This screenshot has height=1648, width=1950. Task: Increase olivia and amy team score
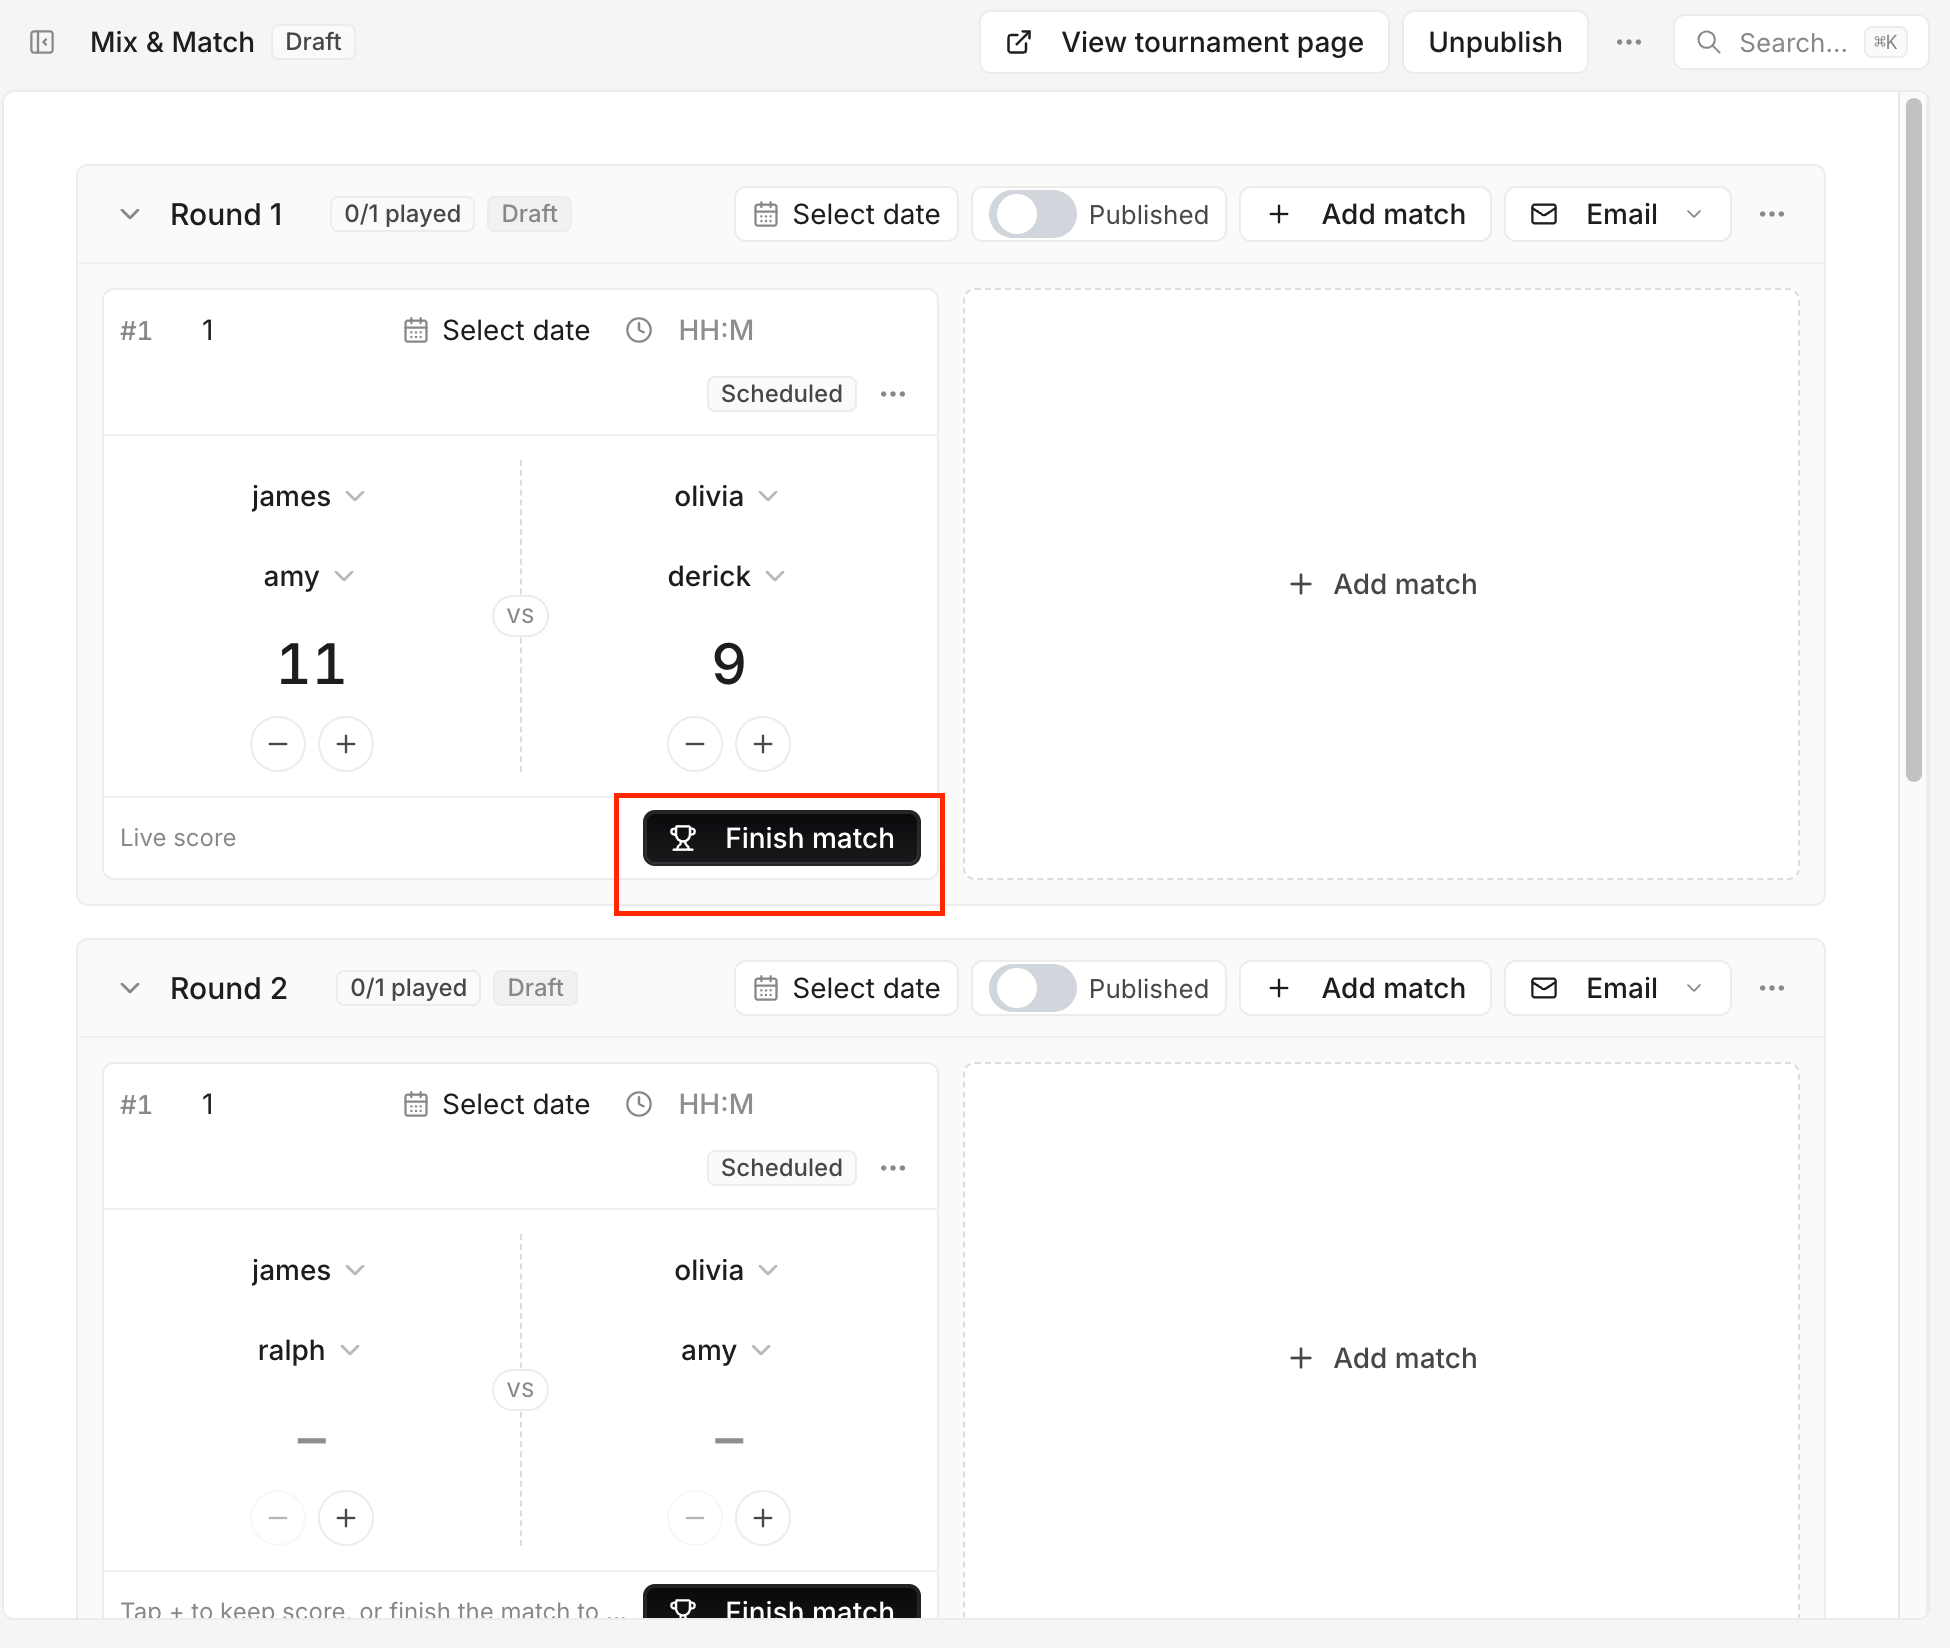763,1518
